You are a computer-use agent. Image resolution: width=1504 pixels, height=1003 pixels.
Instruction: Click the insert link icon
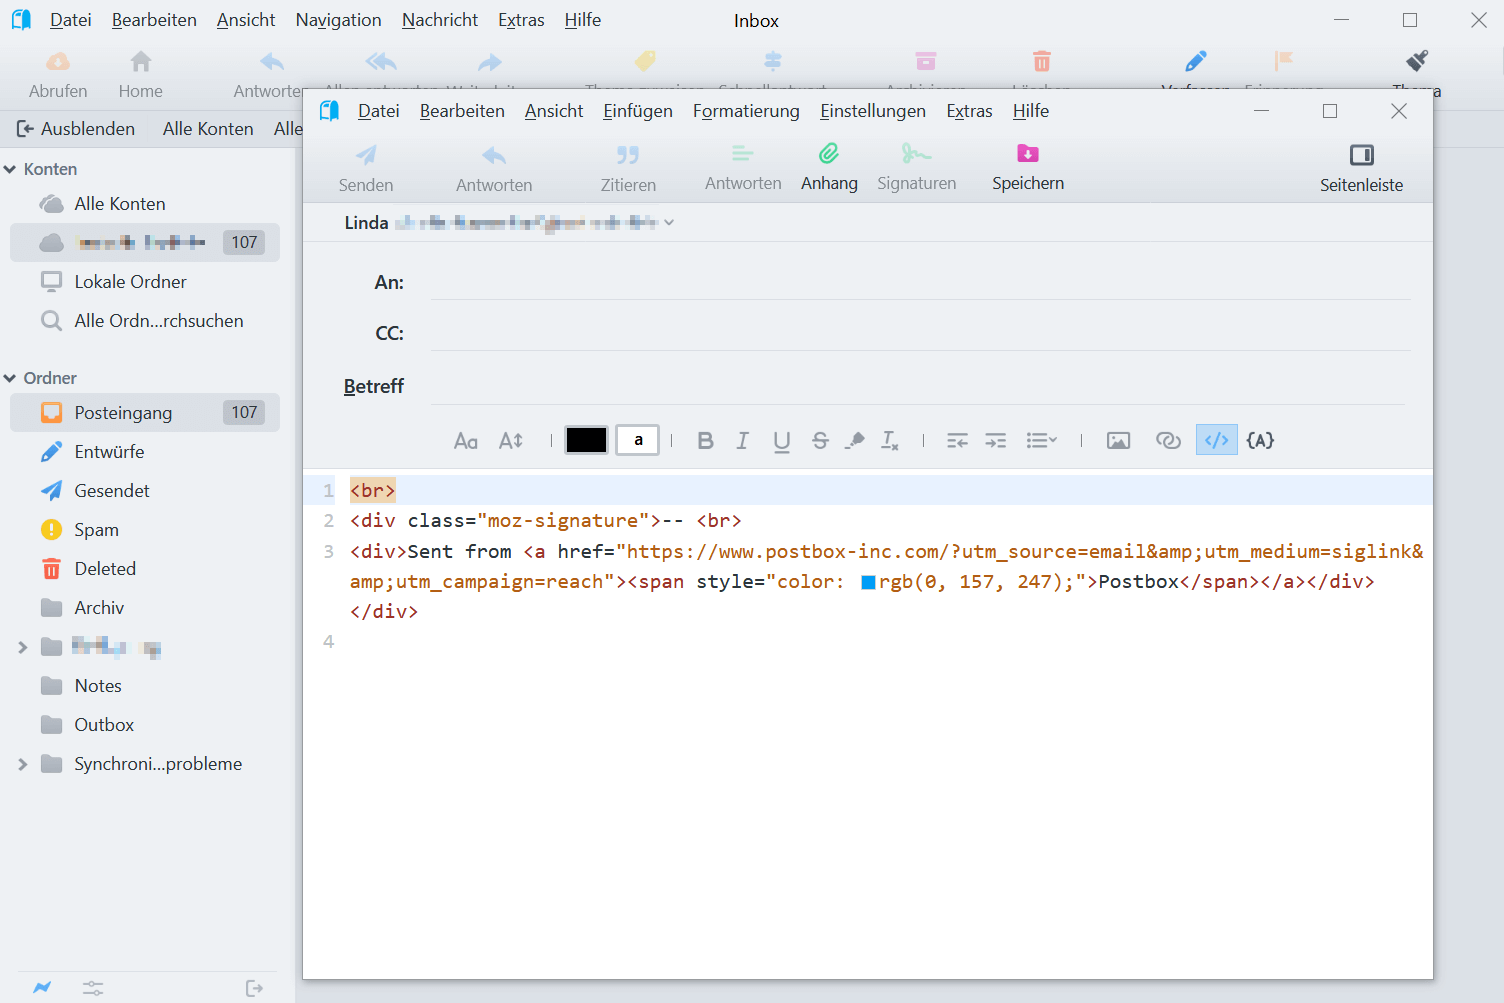coord(1168,441)
